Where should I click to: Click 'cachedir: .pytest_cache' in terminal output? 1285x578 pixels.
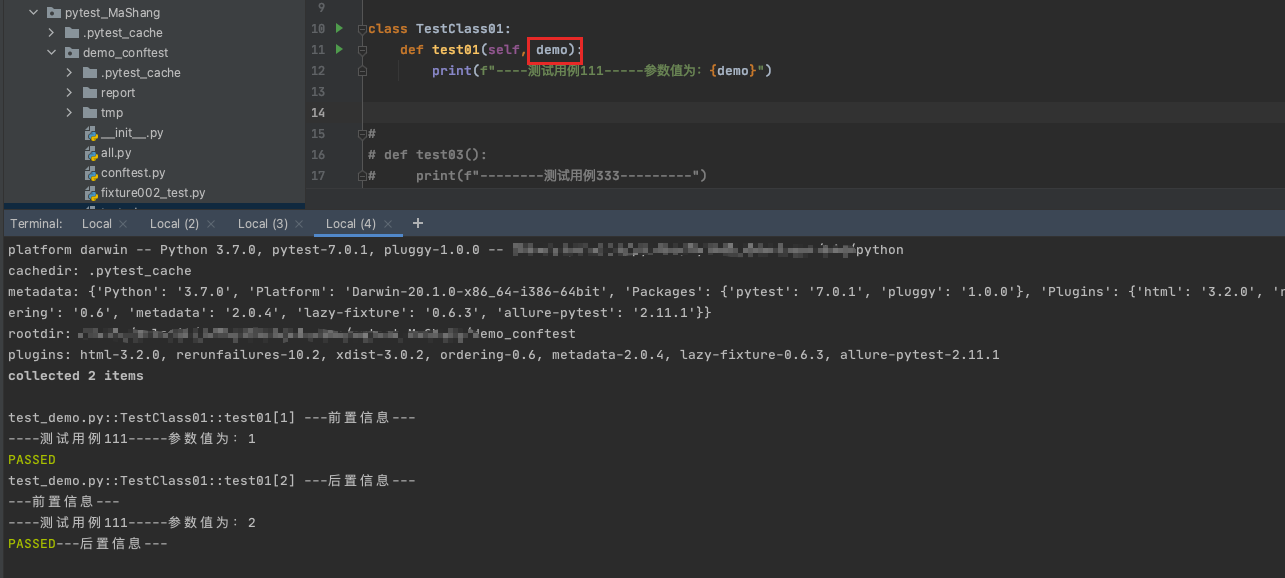click(x=99, y=271)
